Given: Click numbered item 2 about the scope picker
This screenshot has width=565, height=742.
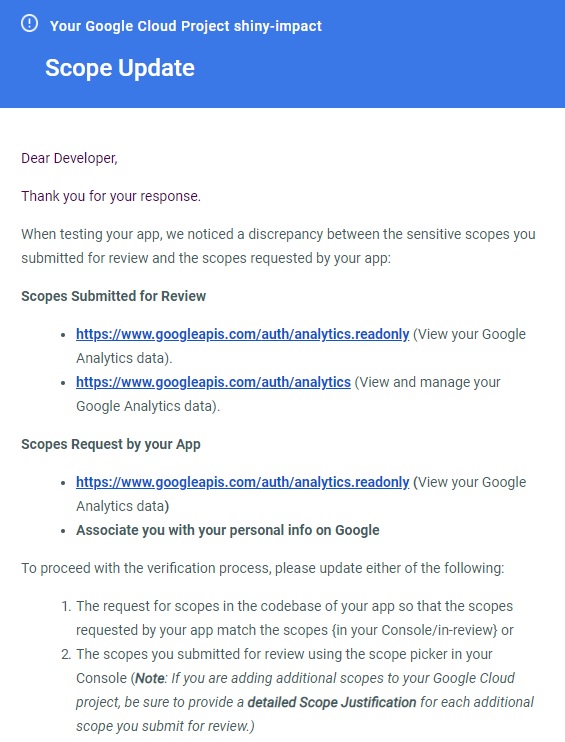Looking at the screenshot, I should 297,690.
